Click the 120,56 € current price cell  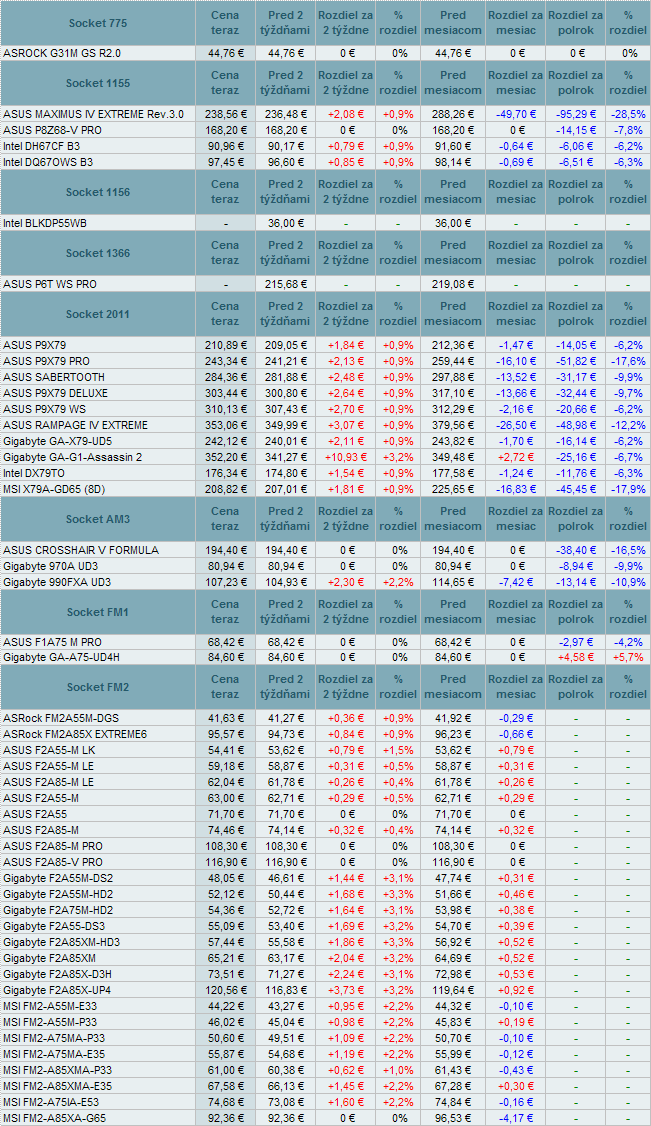click(225, 990)
